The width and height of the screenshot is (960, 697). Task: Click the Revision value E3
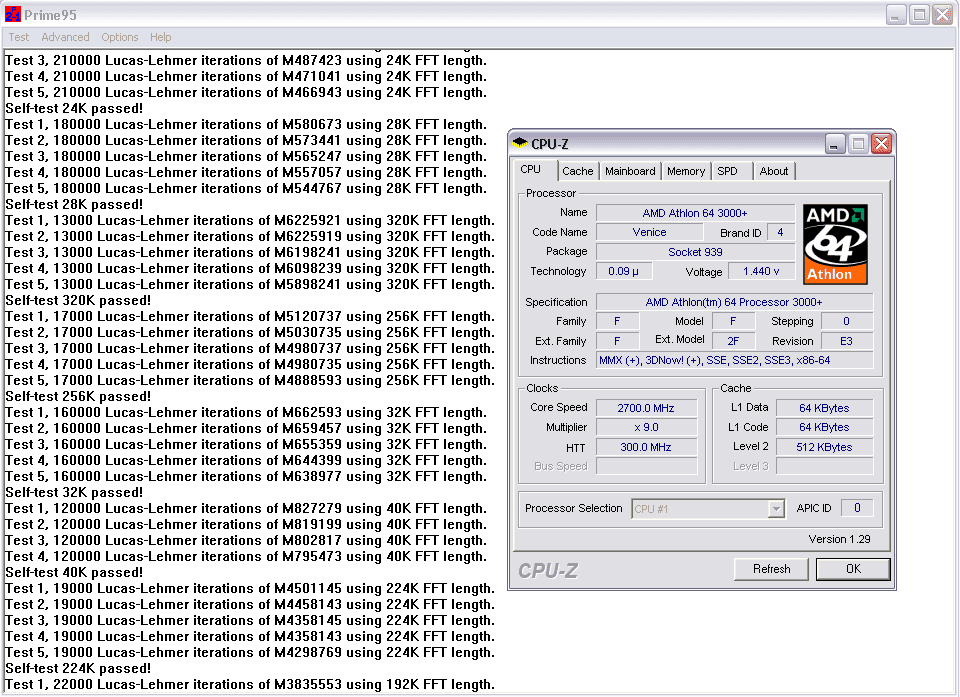pyautogui.click(x=846, y=341)
